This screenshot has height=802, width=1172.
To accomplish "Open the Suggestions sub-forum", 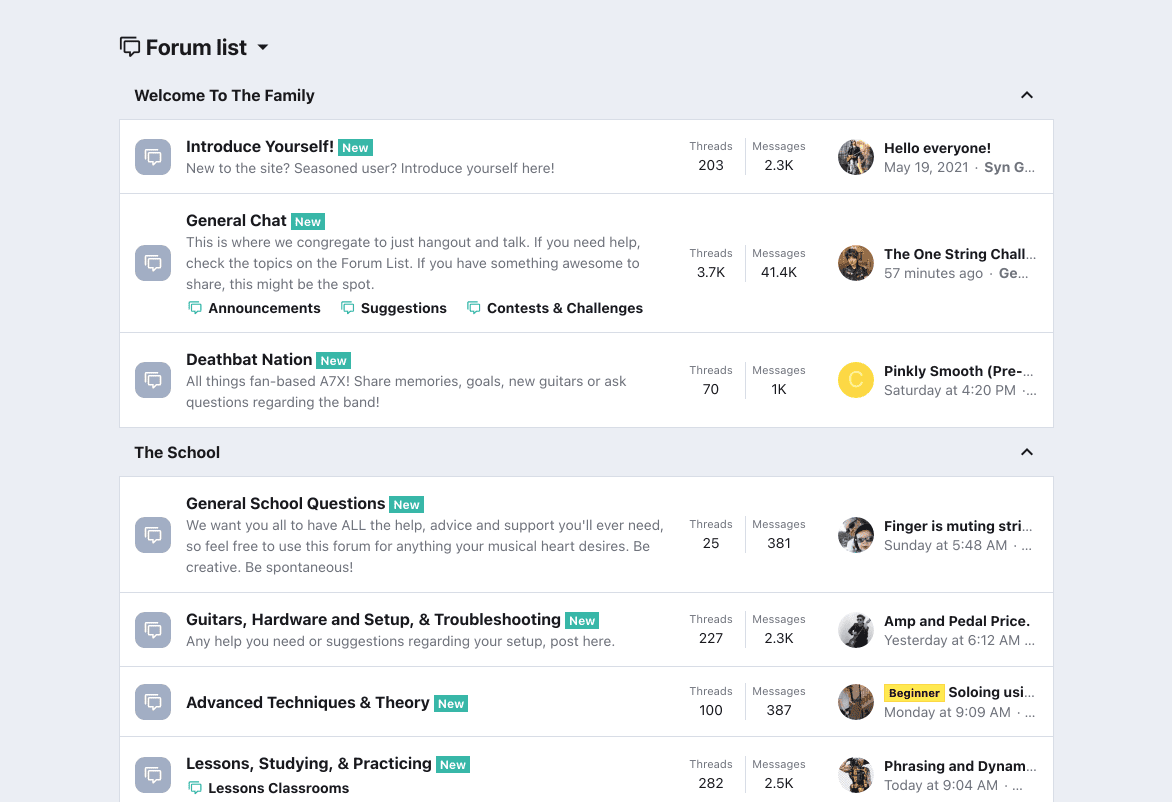I will [x=403, y=308].
